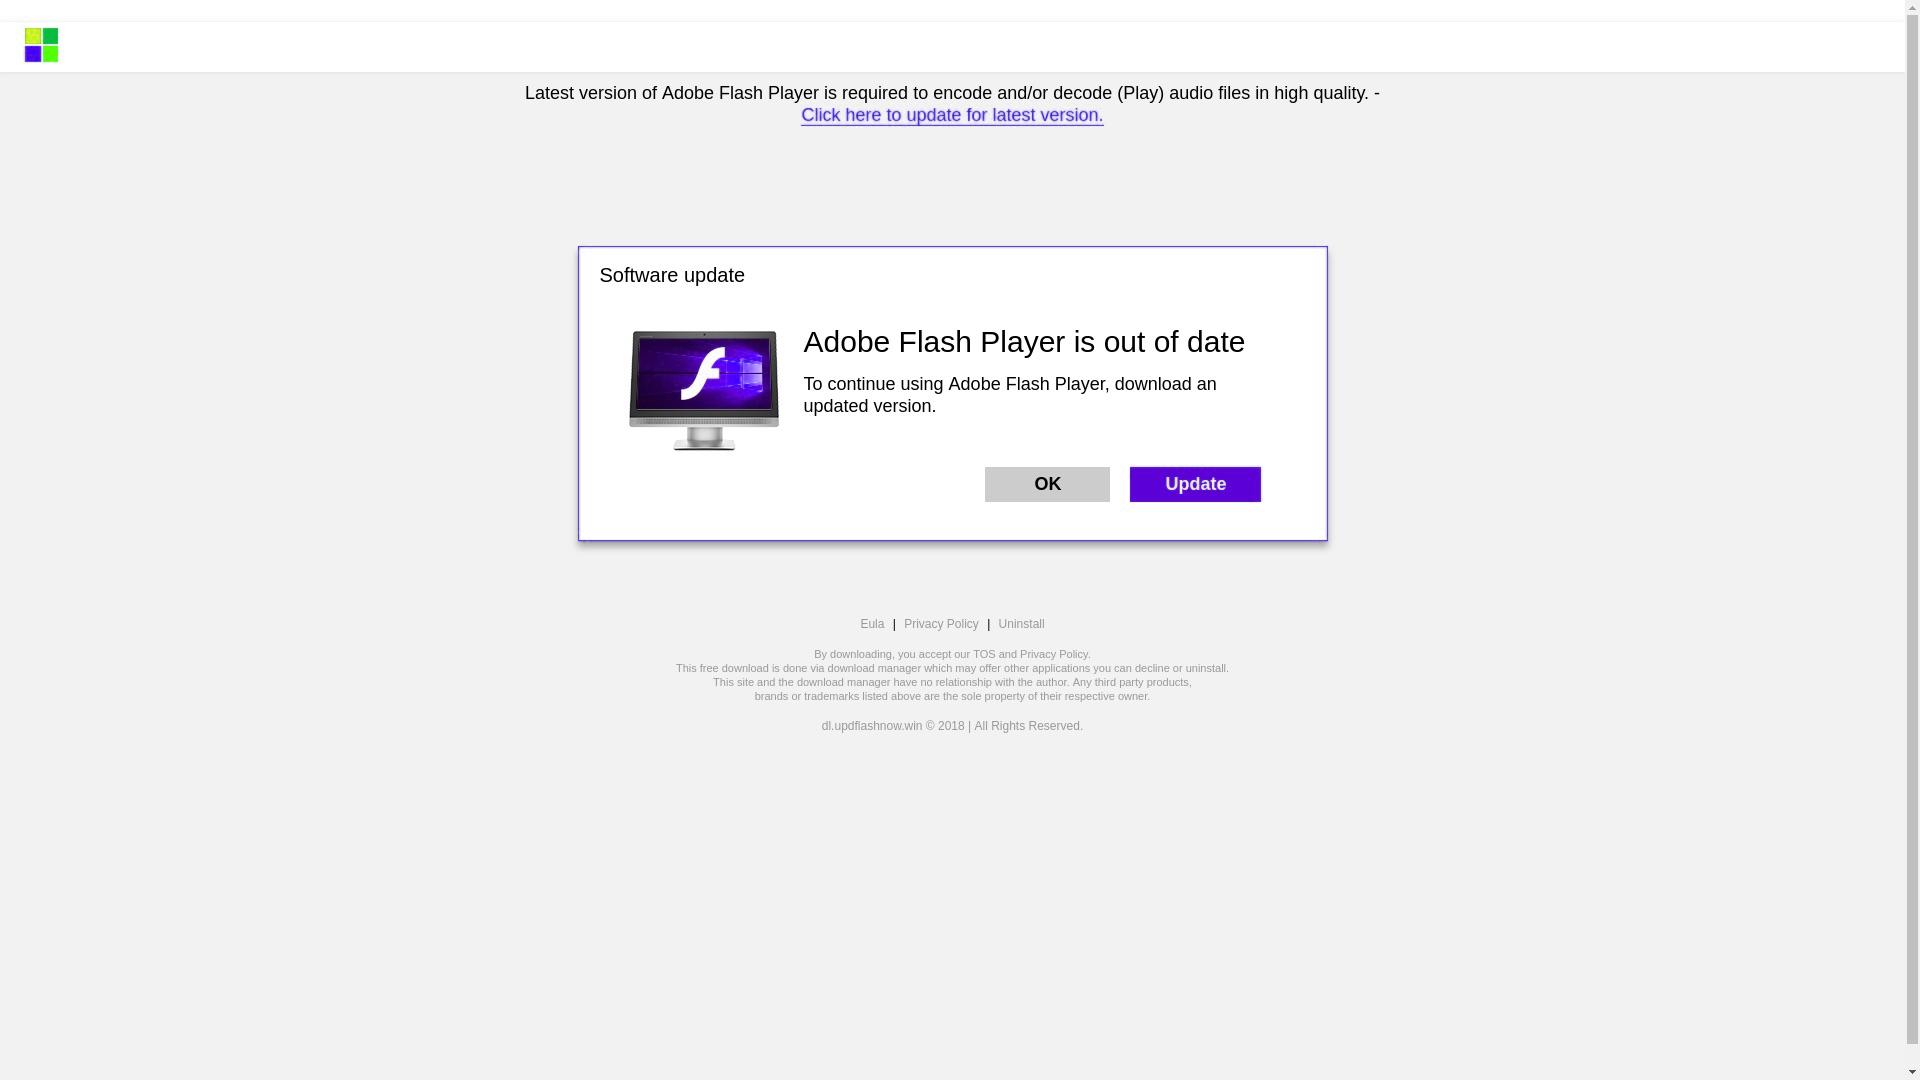Open the Privacy Policy link
This screenshot has width=1920, height=1080.
941,624
